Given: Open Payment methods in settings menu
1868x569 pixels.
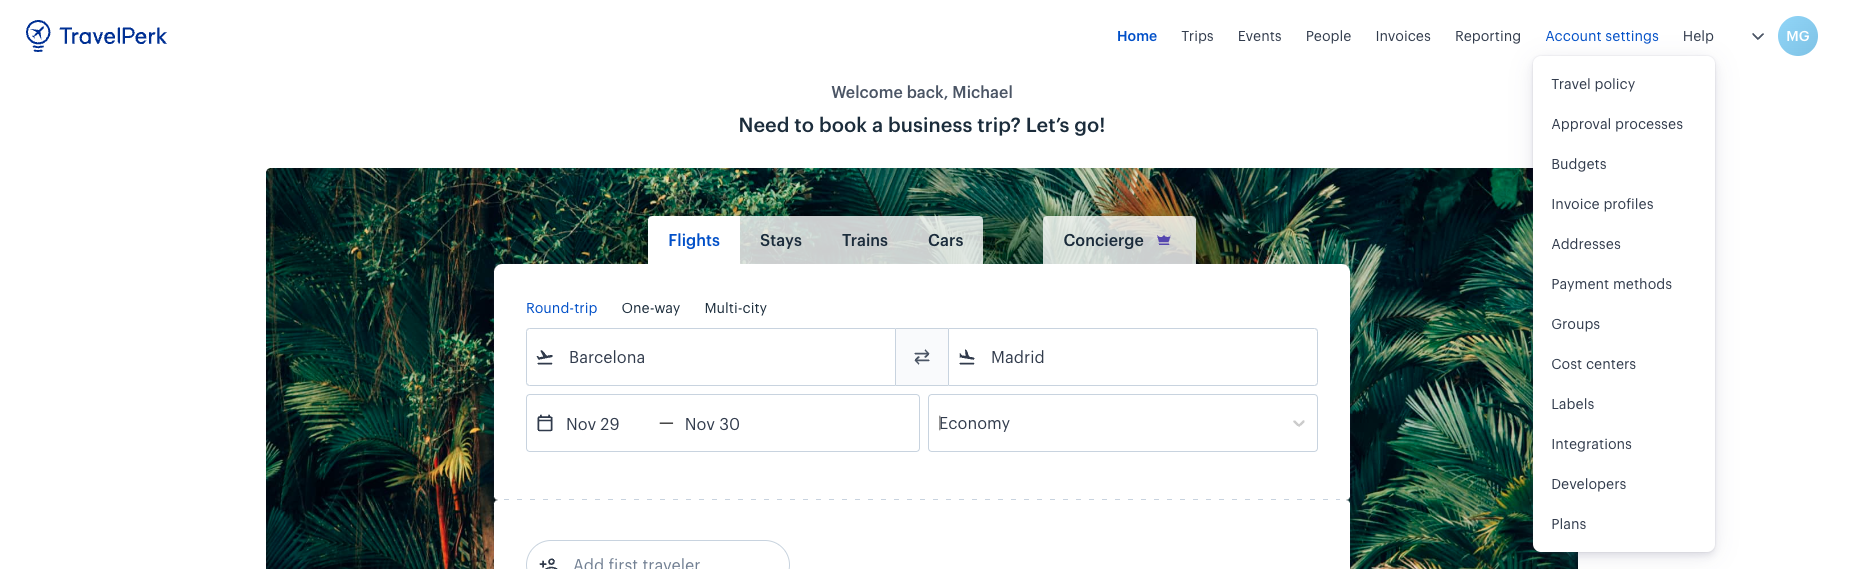Looking at the screenshot, I should (x=1612, y=284).
